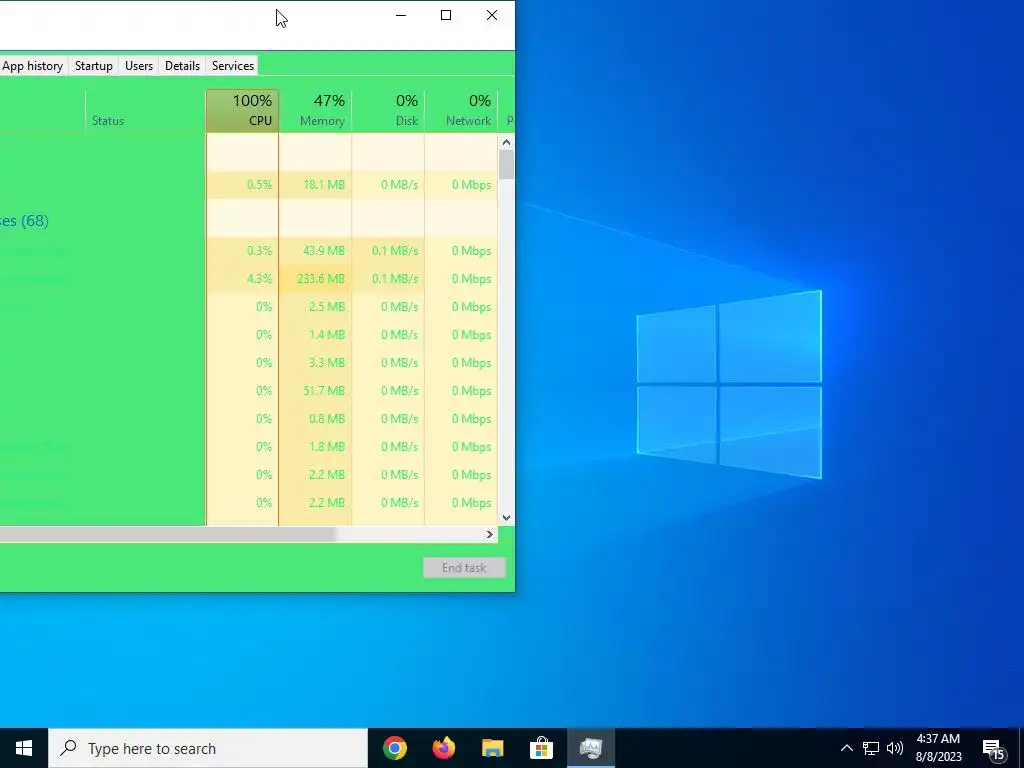
Task: Maximize the Task Manager window
Action: (446, 15)
